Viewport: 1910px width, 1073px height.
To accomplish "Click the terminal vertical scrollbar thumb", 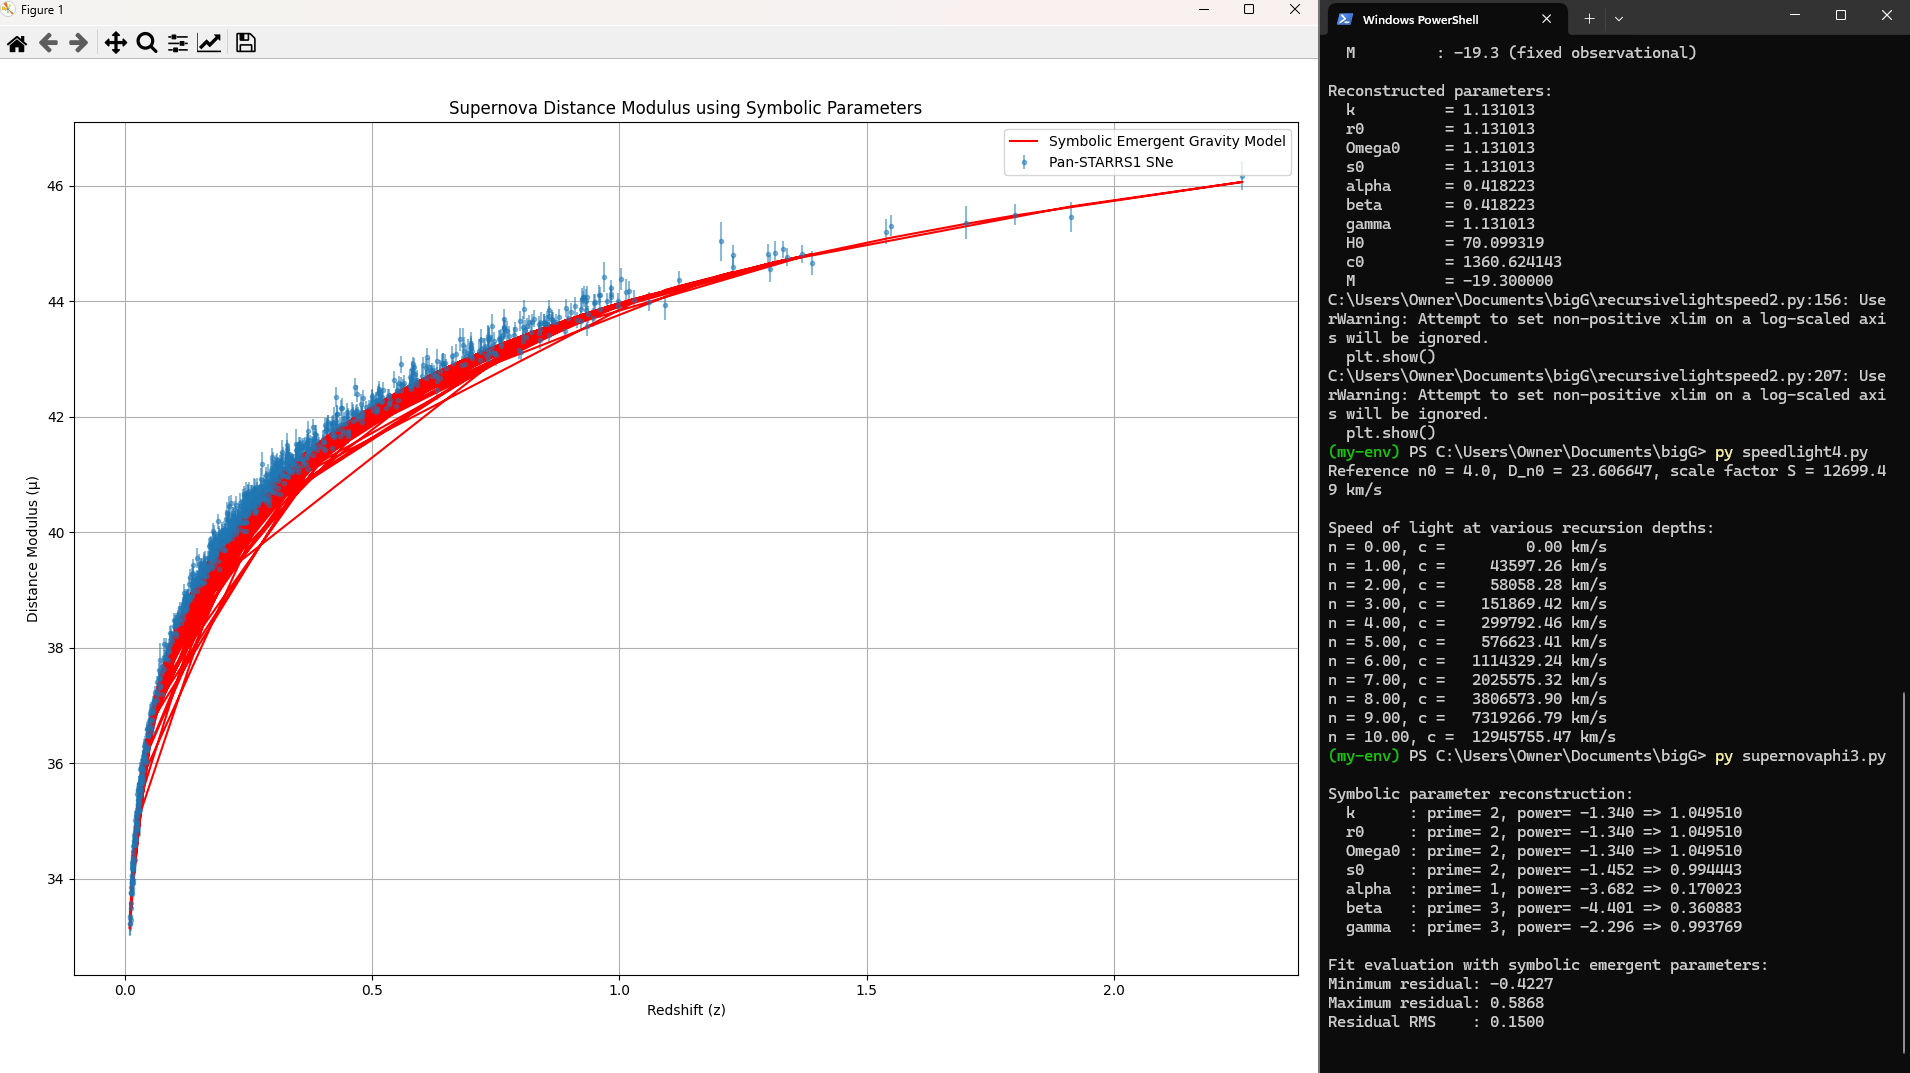I will click(1904, 870).
